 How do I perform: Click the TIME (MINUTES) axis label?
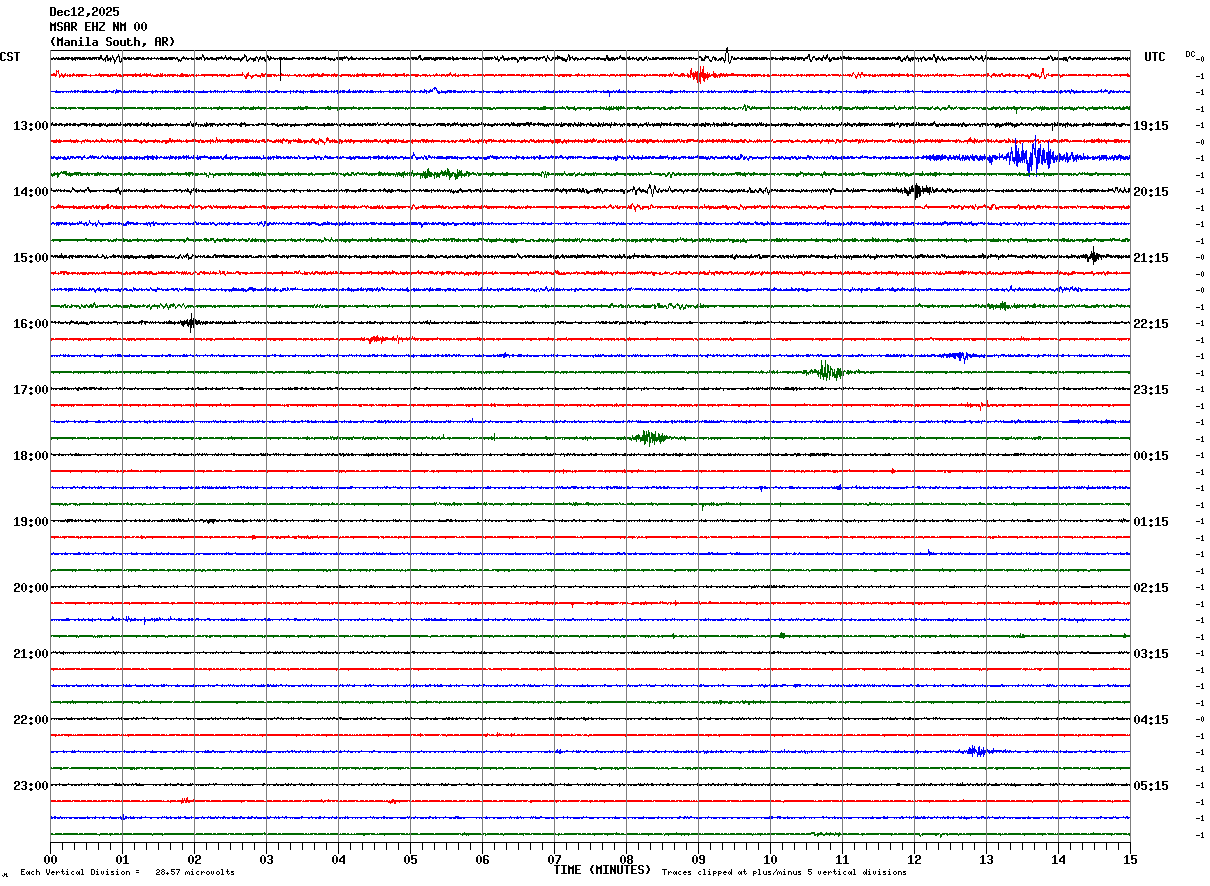[602, 870]
